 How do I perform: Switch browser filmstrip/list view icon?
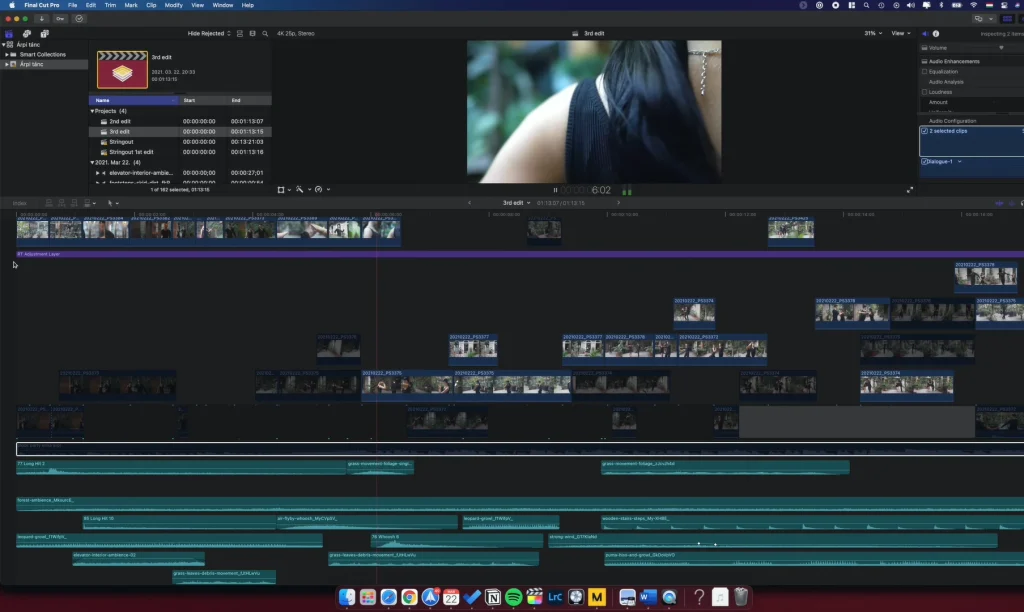tap(253, 33)
